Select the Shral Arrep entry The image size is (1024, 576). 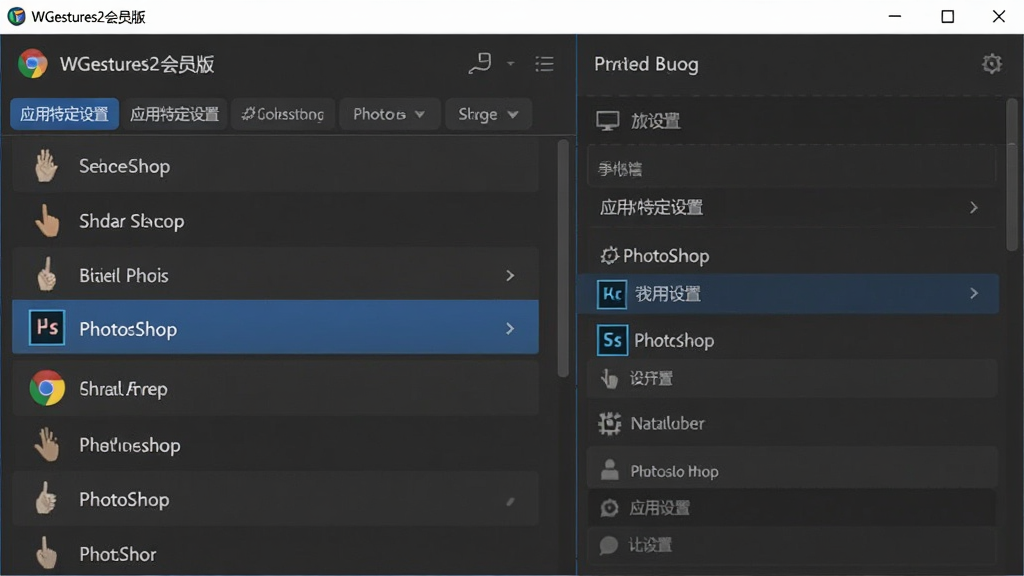[x=275, y=389]
